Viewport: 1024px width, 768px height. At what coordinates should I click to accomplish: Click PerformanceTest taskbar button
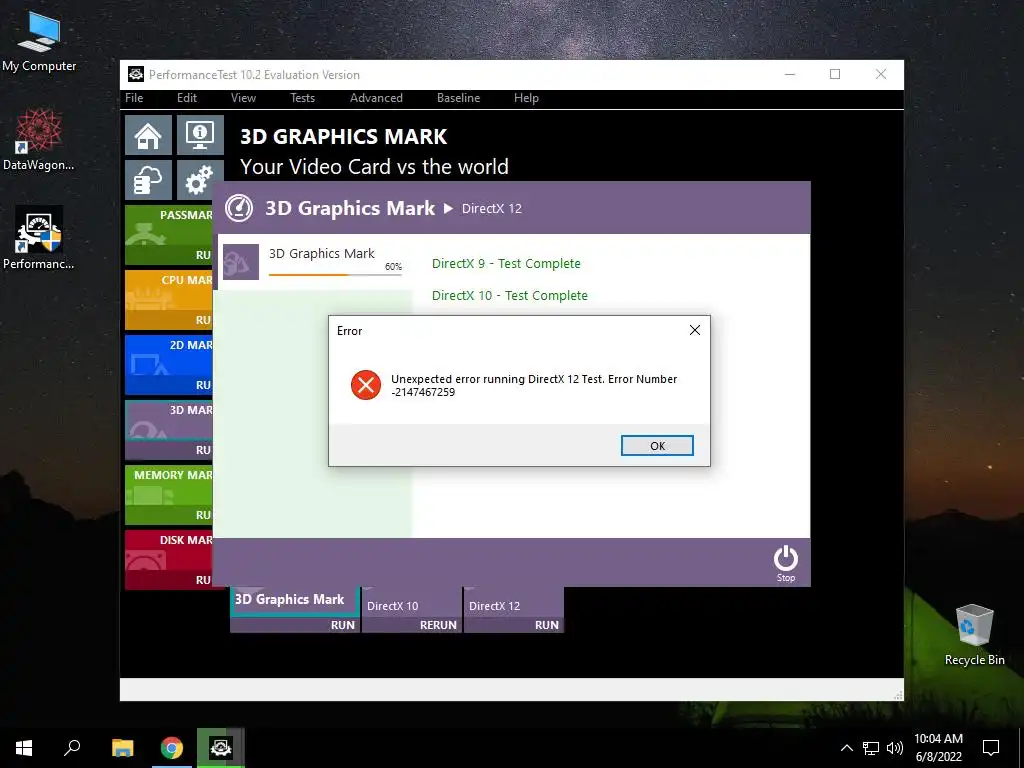point(221,748)
